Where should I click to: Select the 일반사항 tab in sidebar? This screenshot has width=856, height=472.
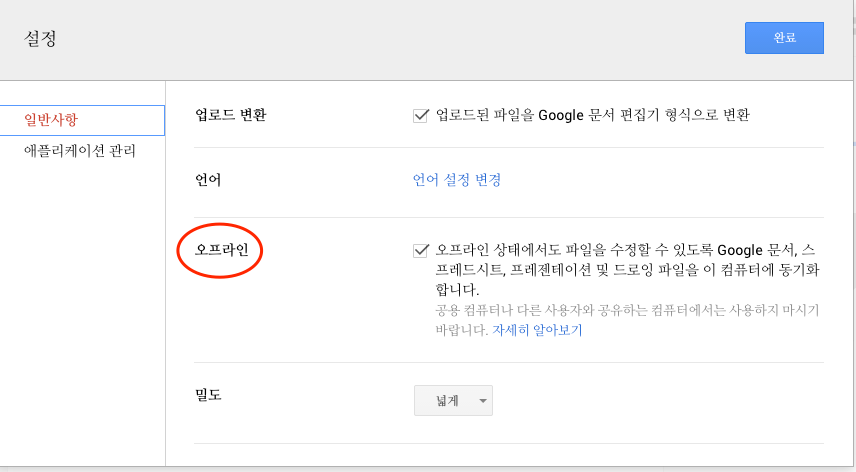(x=82, y=120)
